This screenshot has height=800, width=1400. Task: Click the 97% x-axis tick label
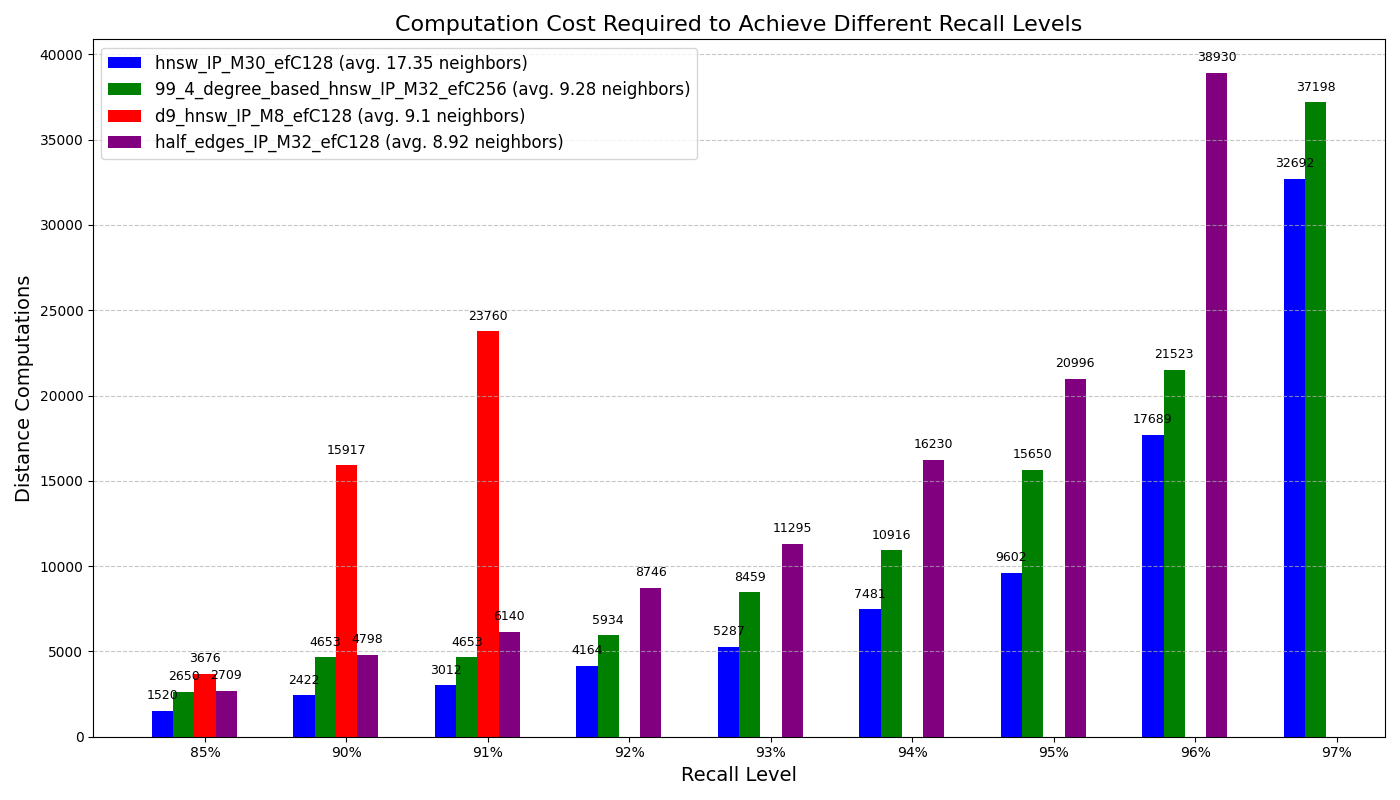tap(1336, 753)
